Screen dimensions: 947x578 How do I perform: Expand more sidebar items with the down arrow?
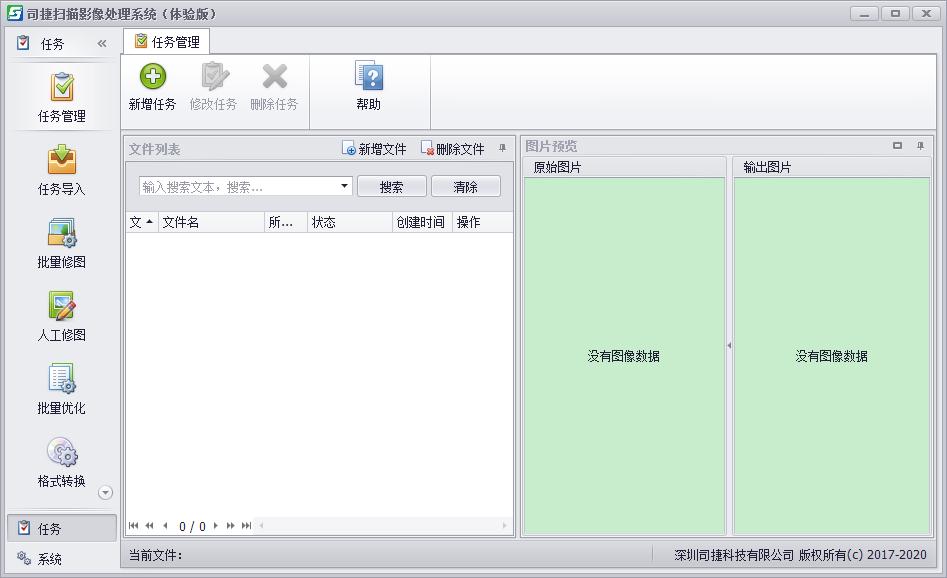(x=105, y=492)
